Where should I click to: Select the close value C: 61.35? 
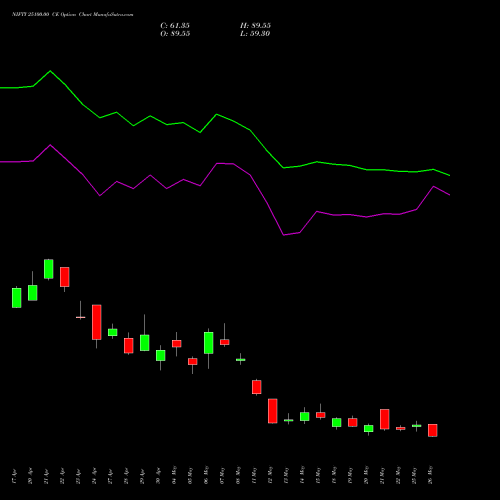click(175, 26)
